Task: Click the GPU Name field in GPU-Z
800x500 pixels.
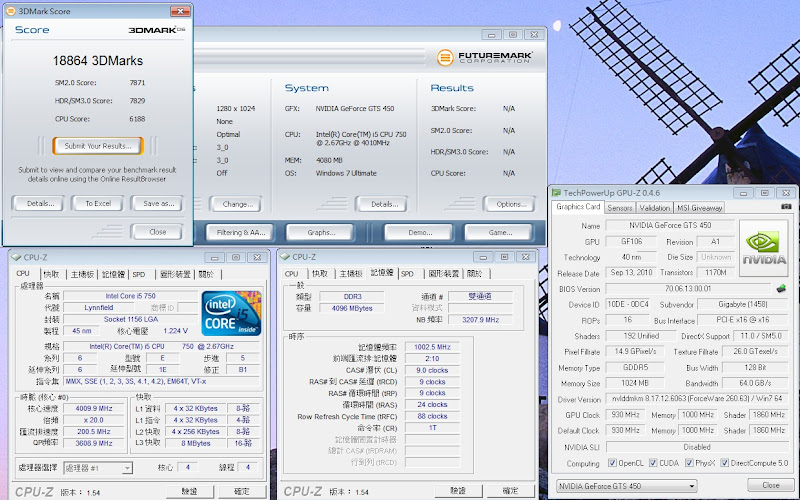Action: (x=669, y=225)
